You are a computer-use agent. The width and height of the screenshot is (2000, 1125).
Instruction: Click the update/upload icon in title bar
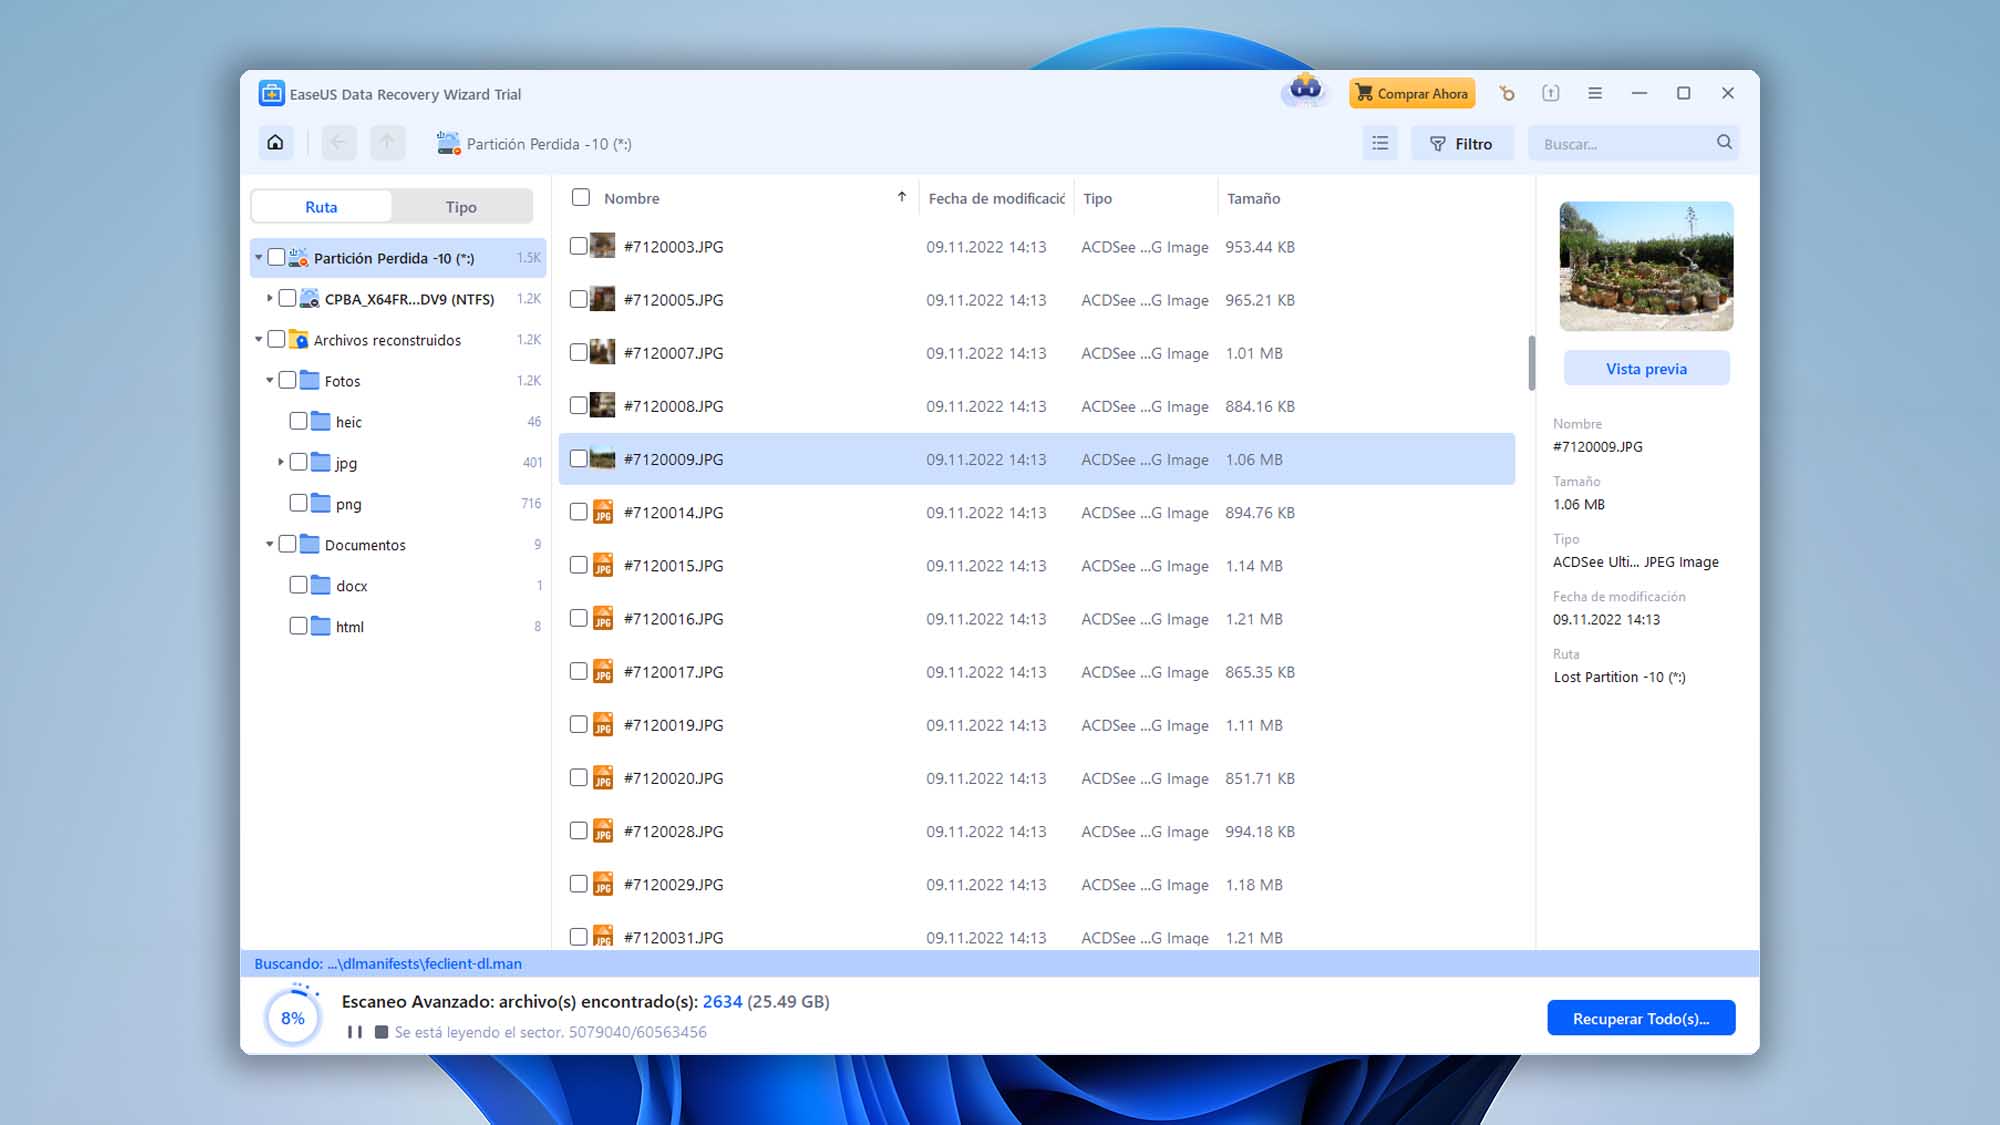(x=1551, y=93)
